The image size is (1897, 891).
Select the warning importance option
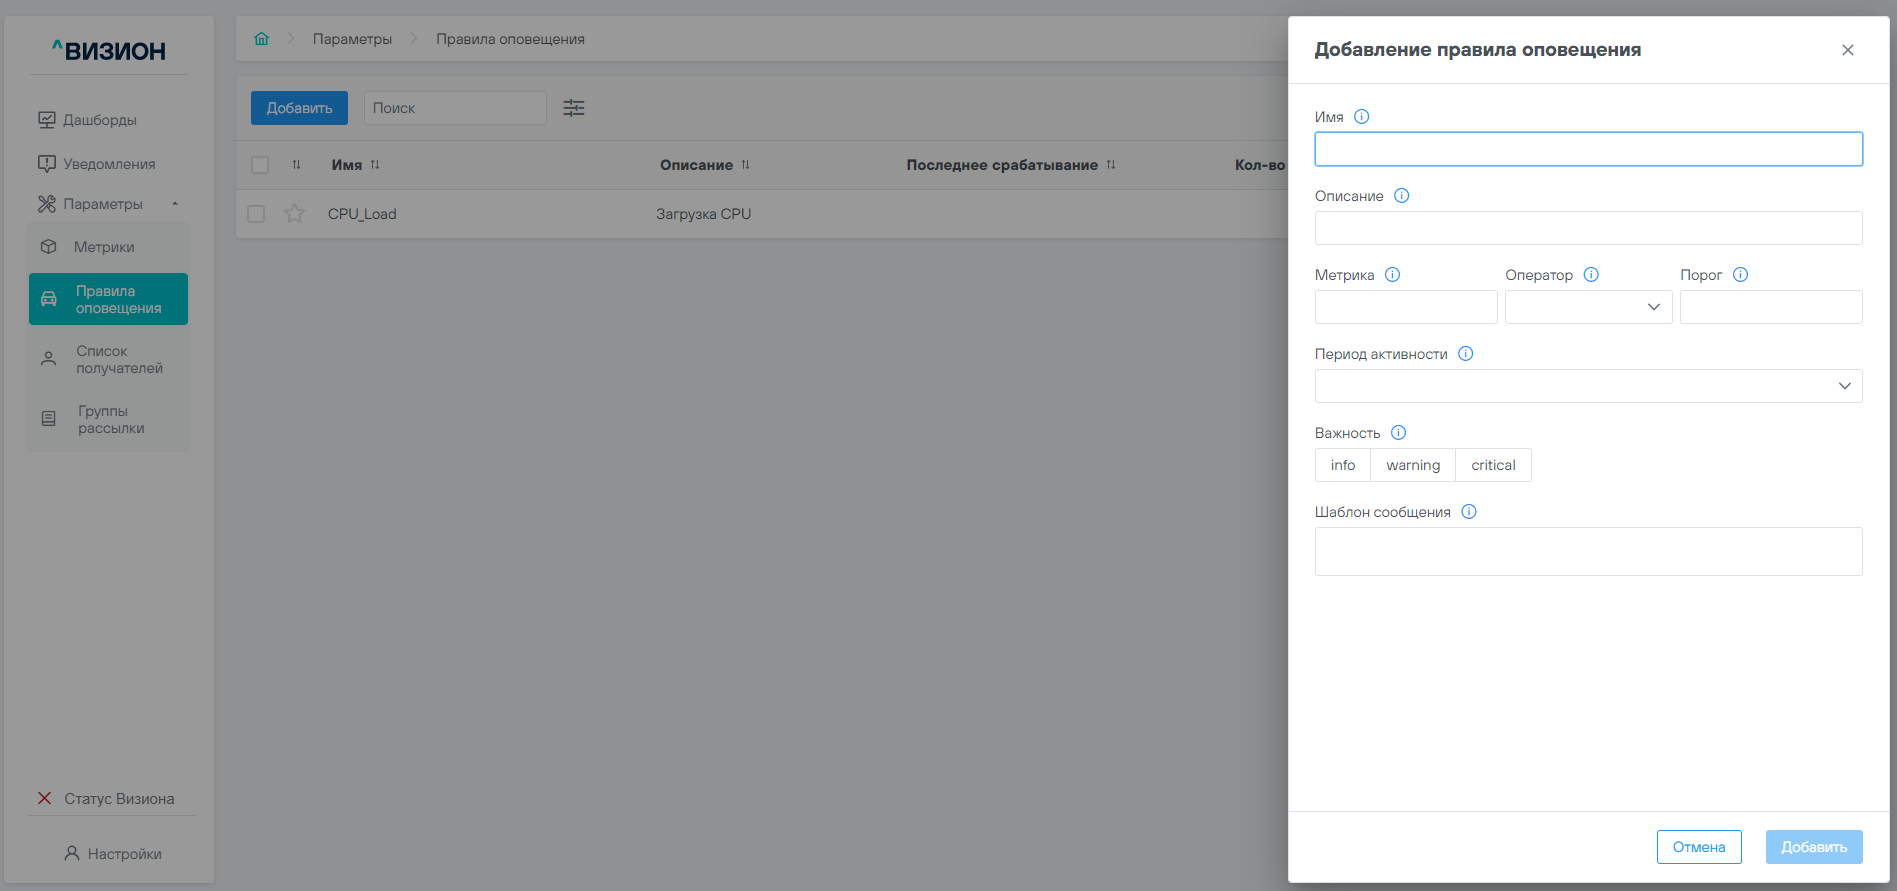1412,465
